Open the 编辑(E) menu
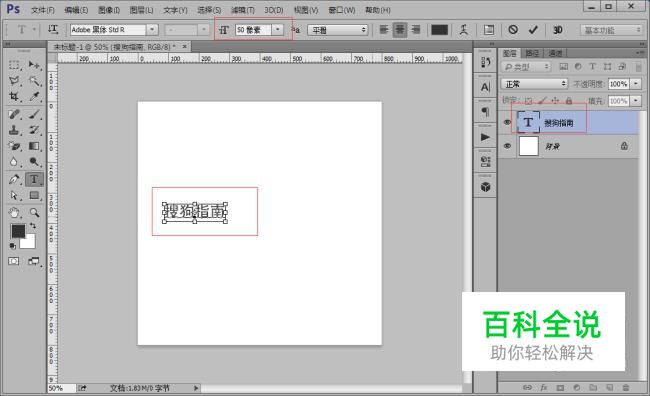This screenshot has height=396, width=650. pos(76,10)
